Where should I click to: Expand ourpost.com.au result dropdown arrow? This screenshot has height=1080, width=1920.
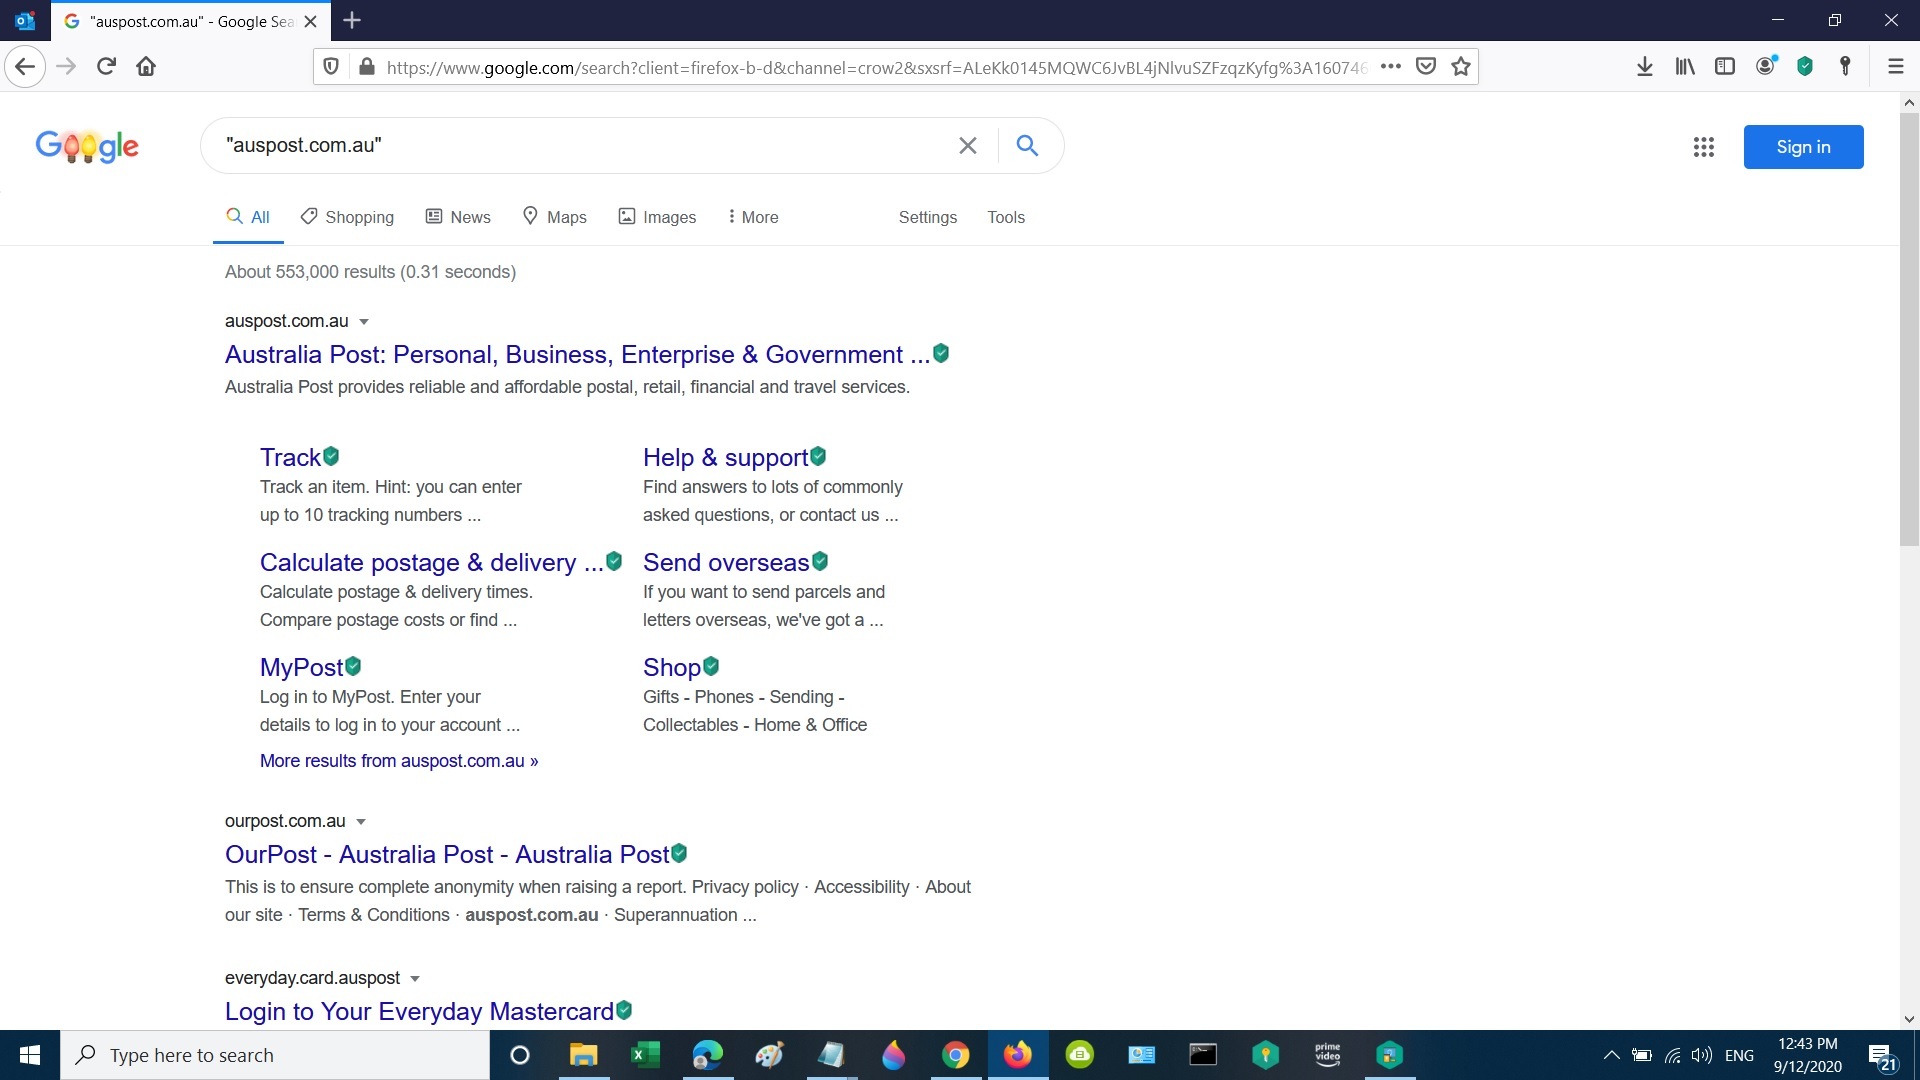(x=361, y=822)
